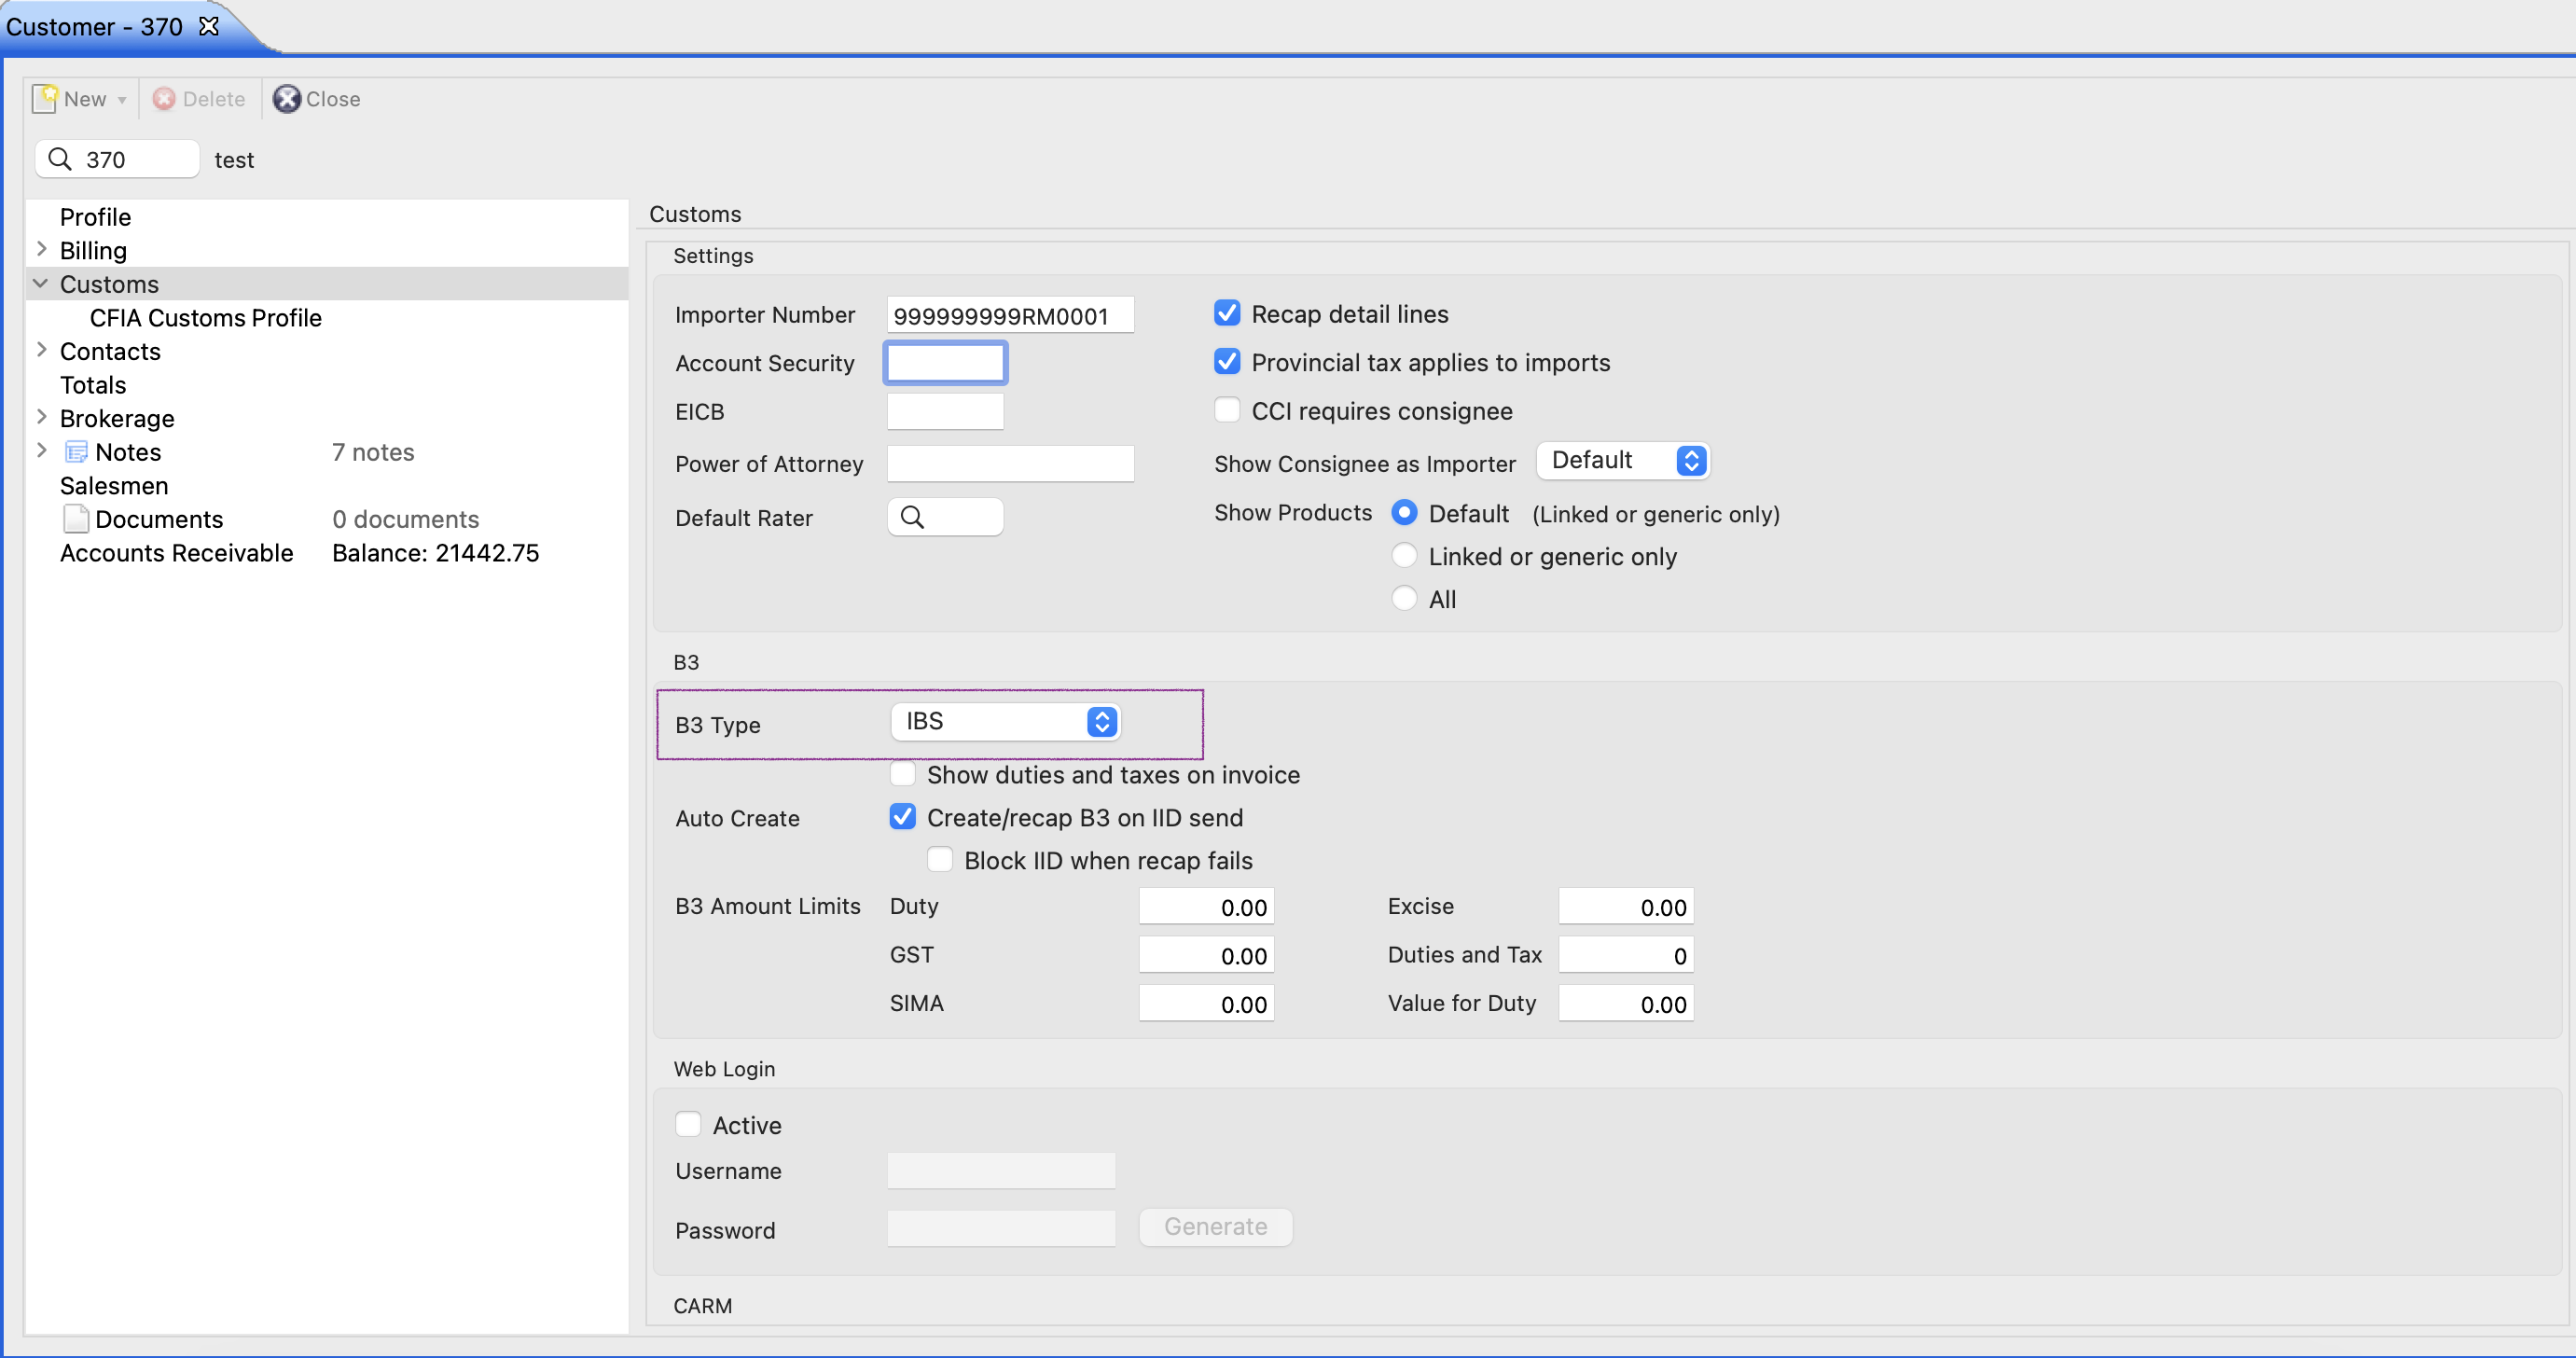Click the SIMA amount limit field

coord(1206,1004)
